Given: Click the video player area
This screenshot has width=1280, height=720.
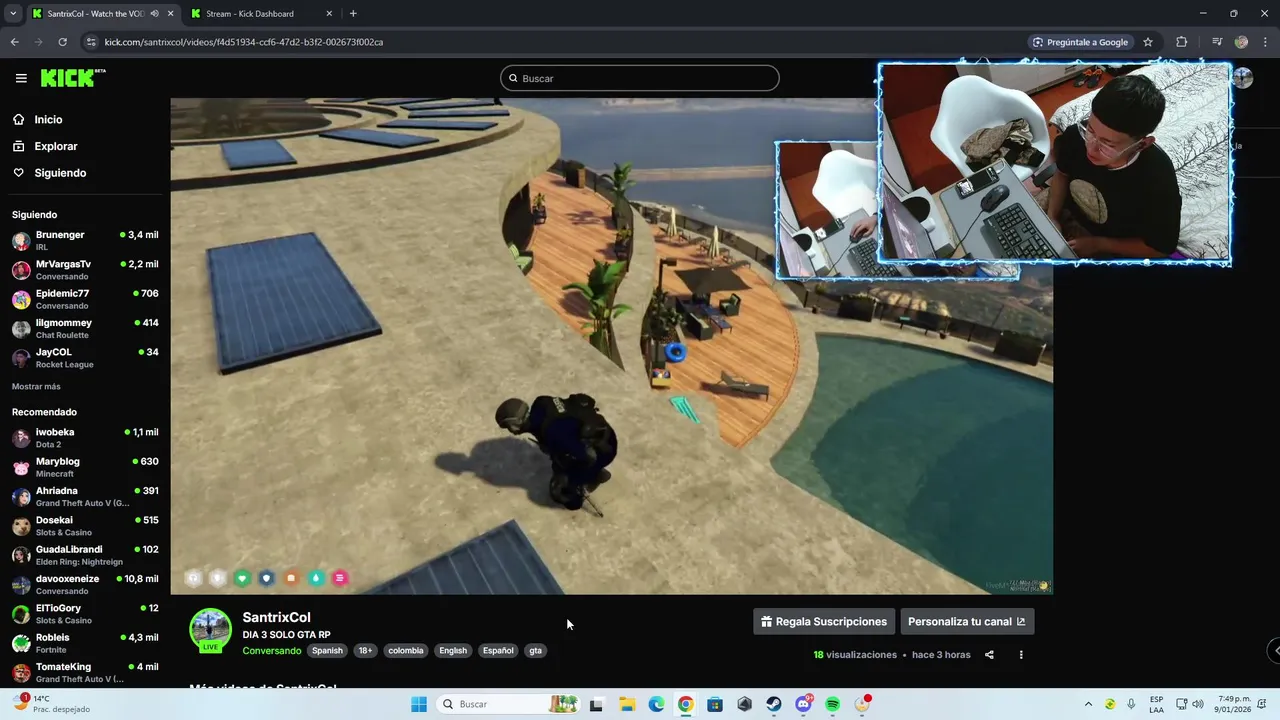Looking at the screenshot, I should 611,346.
